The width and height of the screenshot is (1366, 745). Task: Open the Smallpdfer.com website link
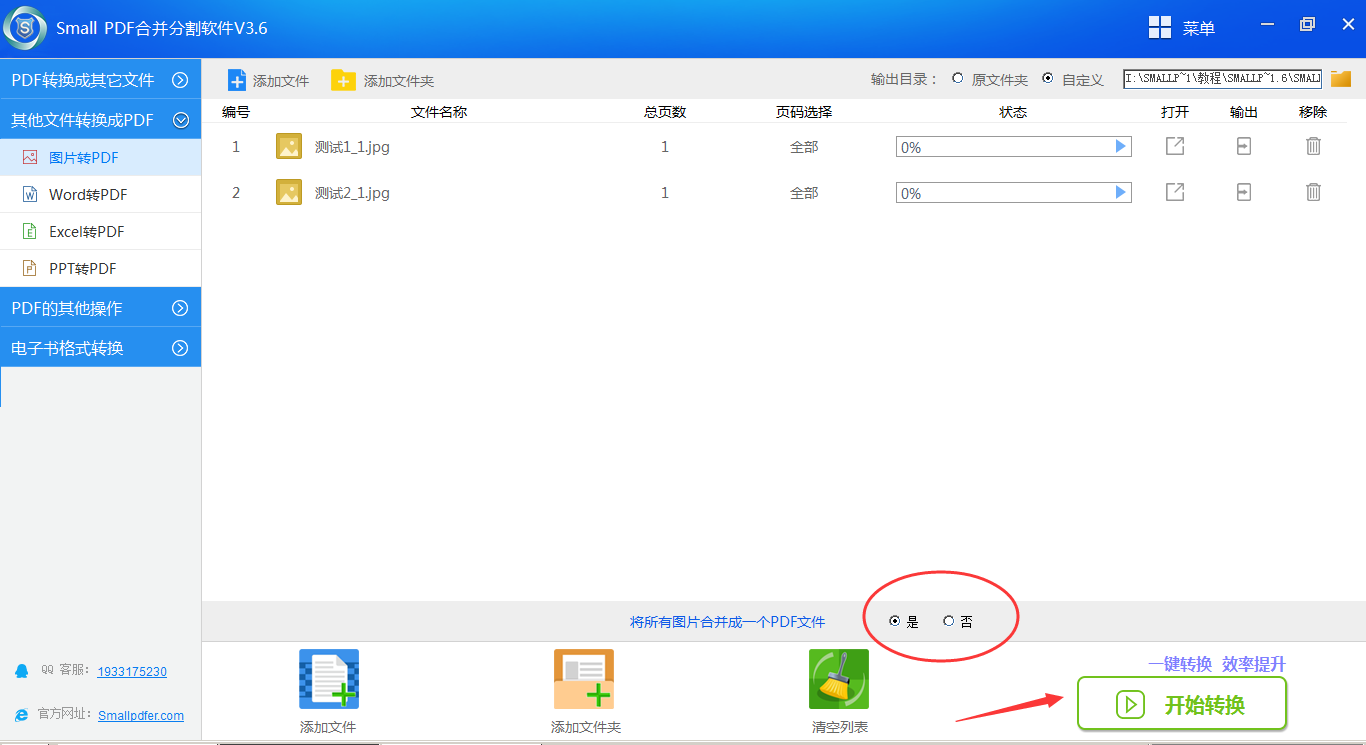pos(141,715)
